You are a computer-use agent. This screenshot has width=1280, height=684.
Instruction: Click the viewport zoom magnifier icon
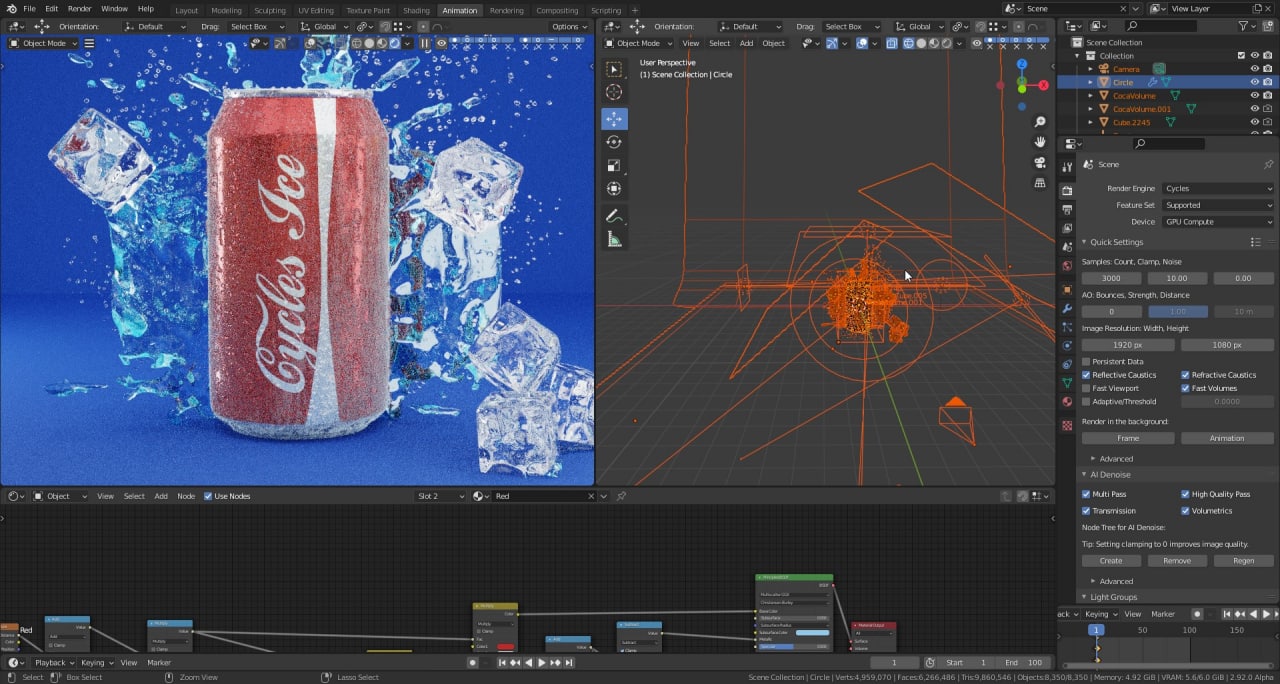tap(1040, 122)
